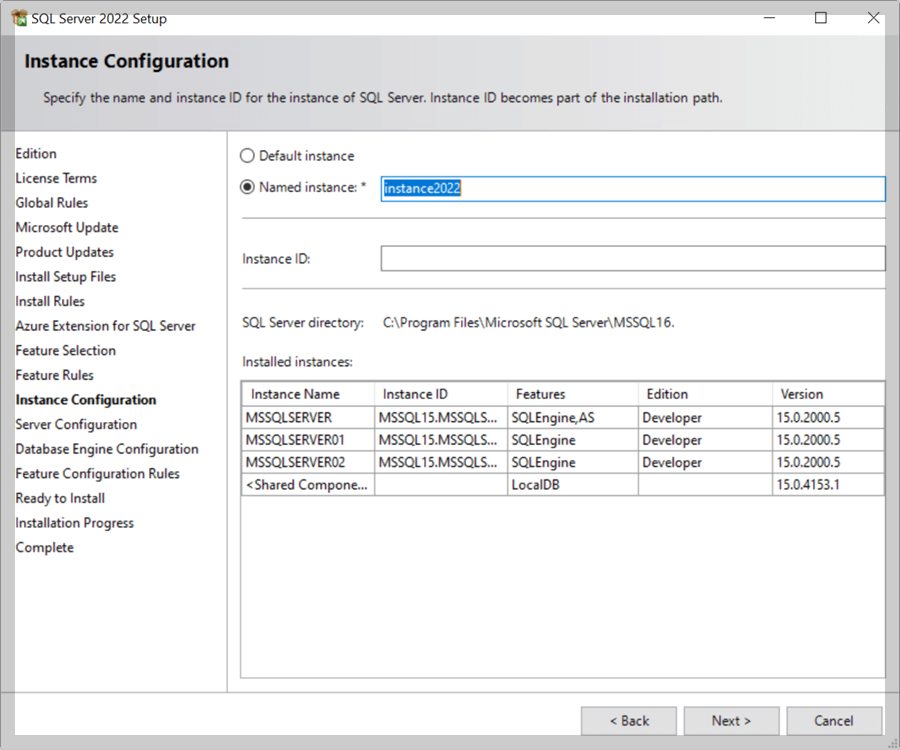
Task: Open the Edition step in sidebar
Action: [x=36, y=154]
